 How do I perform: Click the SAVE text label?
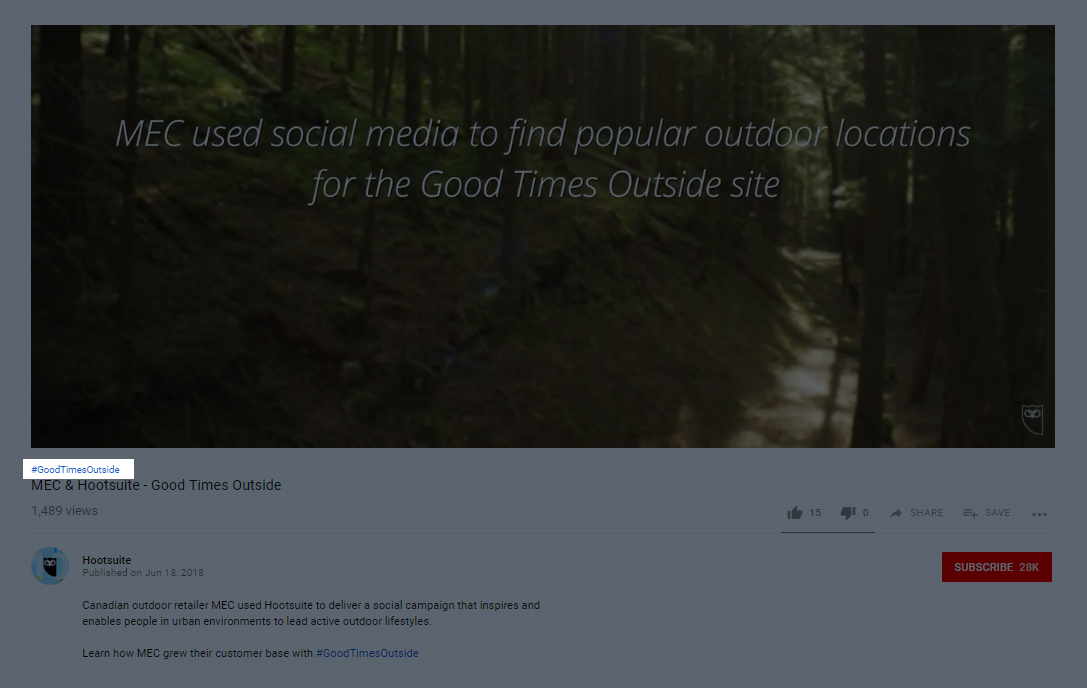point(997,513)
